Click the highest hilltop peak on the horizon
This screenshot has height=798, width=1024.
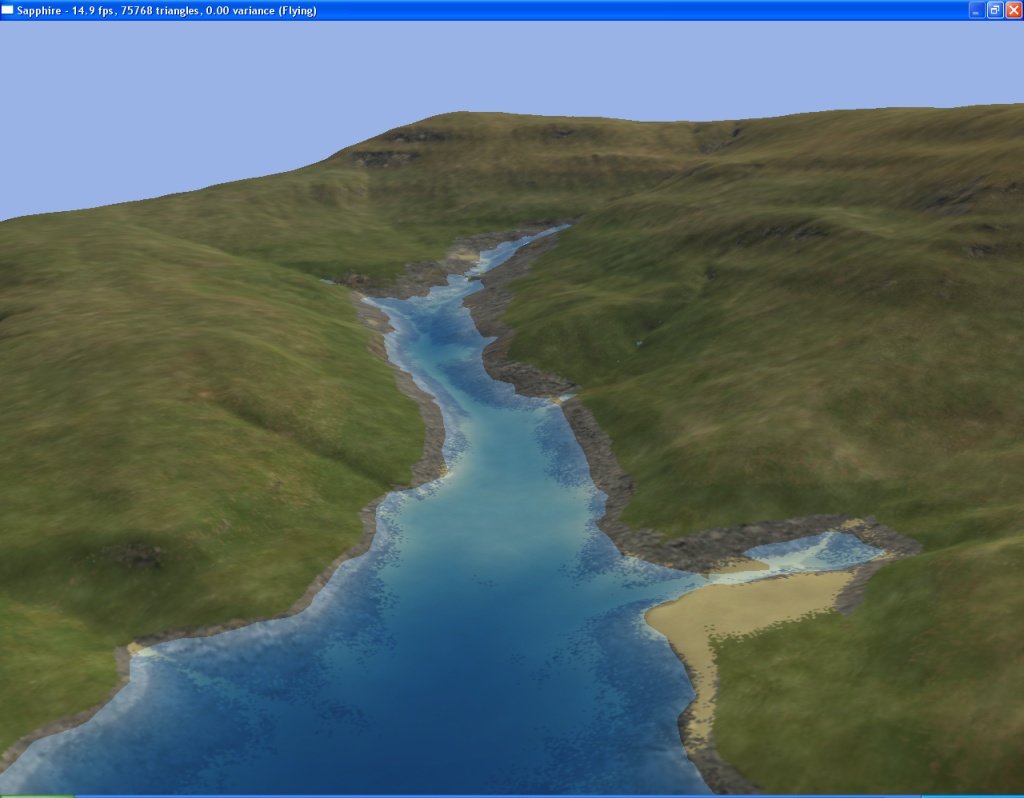click(470, 116)
